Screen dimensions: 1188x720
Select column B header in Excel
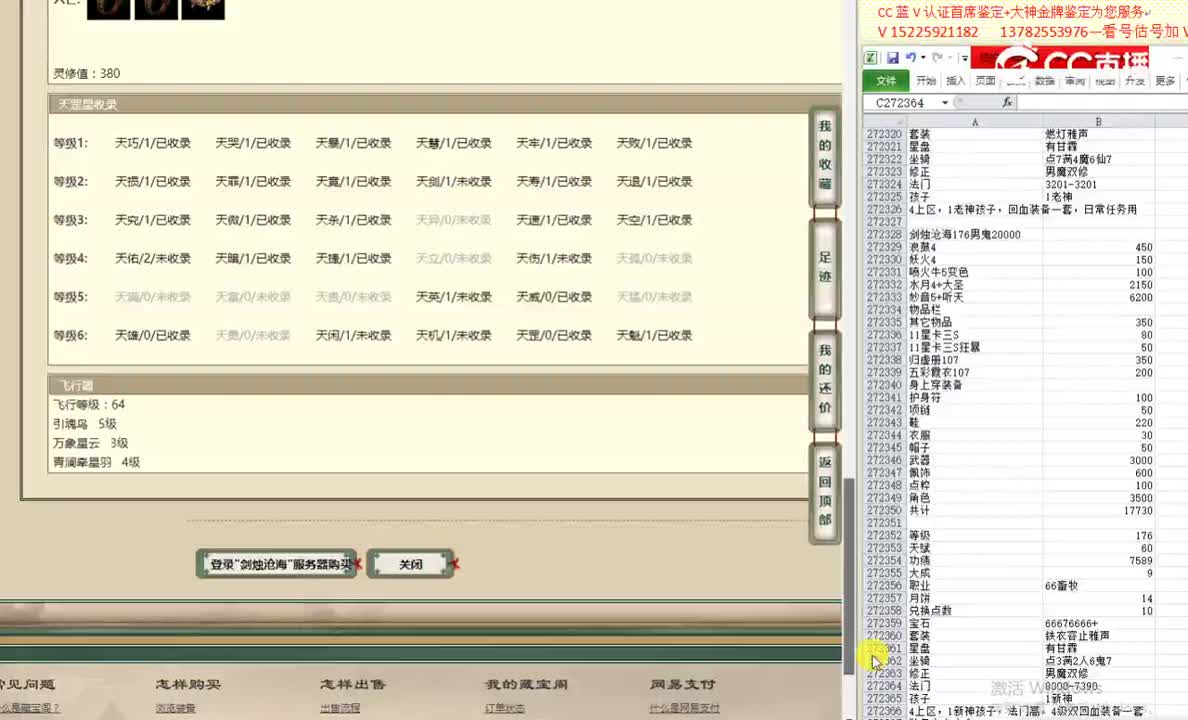pos(1098,121)
